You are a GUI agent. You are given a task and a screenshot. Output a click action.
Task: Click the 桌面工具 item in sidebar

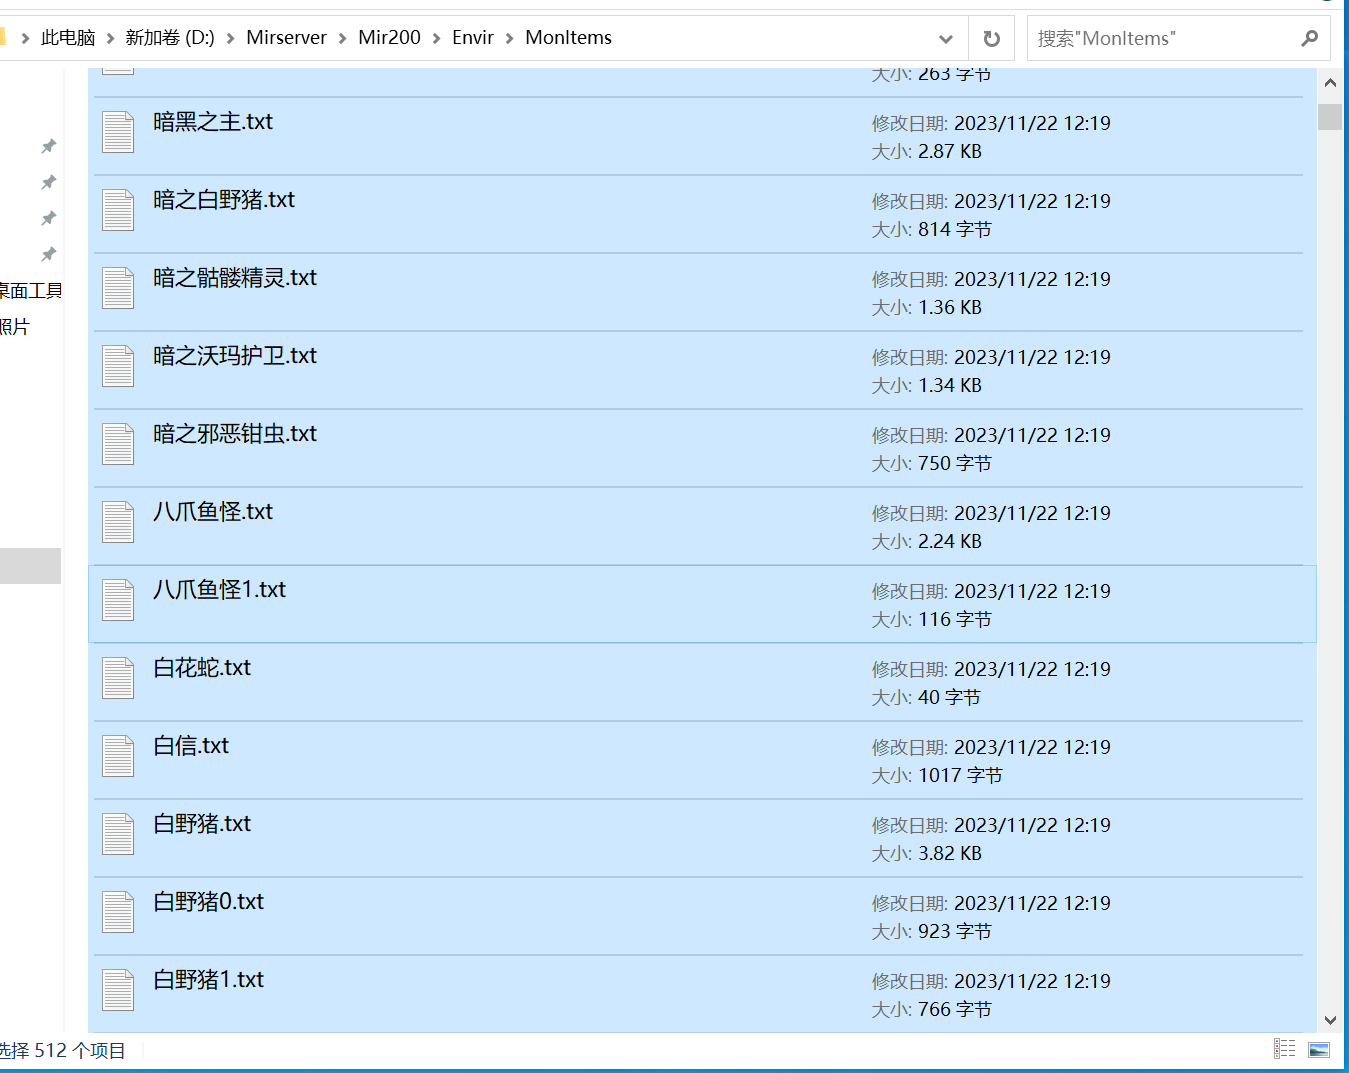31,291
